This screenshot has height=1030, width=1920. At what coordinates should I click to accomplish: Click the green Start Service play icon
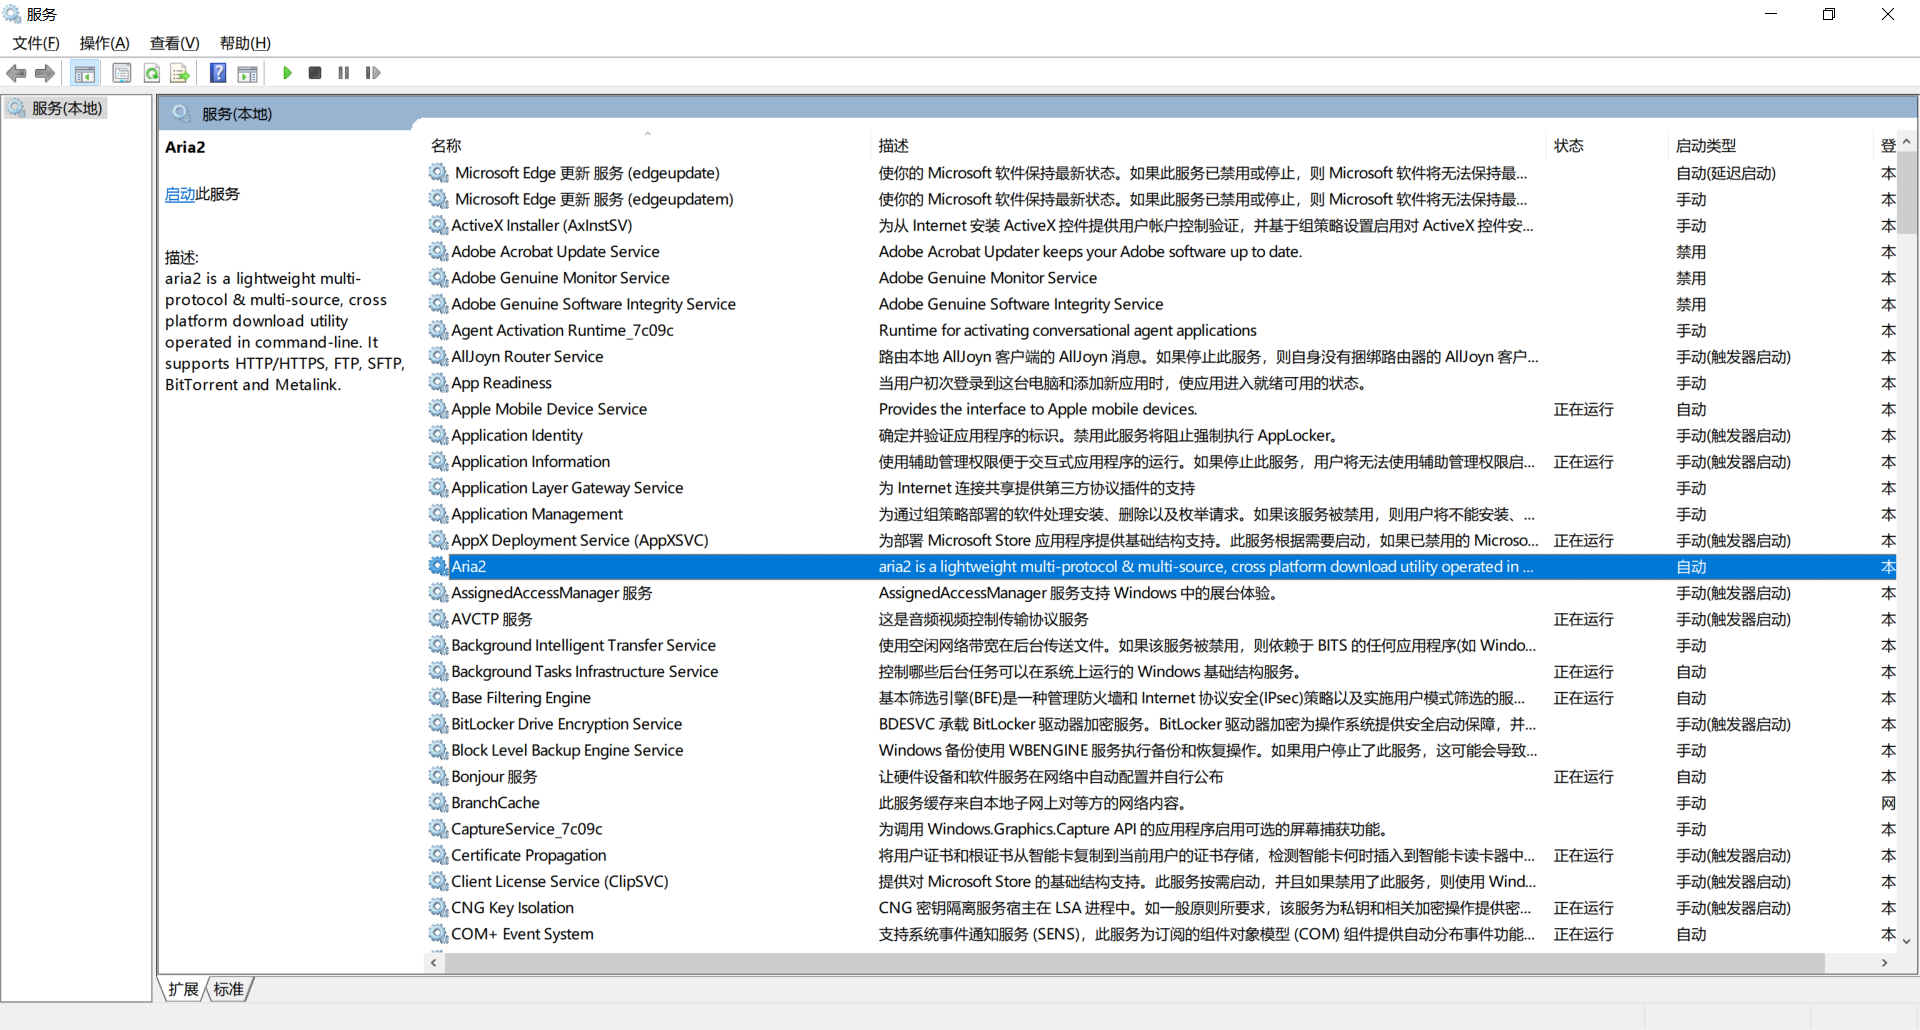287,73
